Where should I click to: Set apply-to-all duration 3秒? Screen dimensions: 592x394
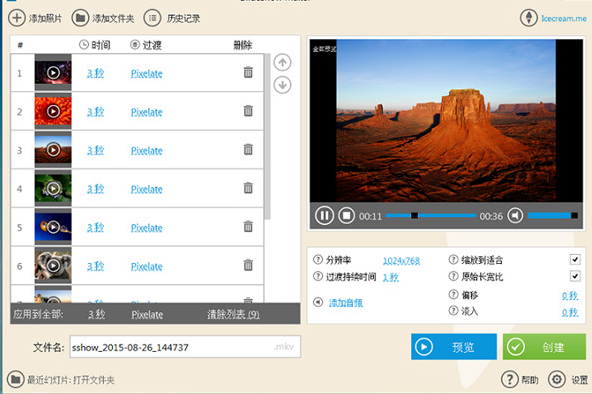97,314
